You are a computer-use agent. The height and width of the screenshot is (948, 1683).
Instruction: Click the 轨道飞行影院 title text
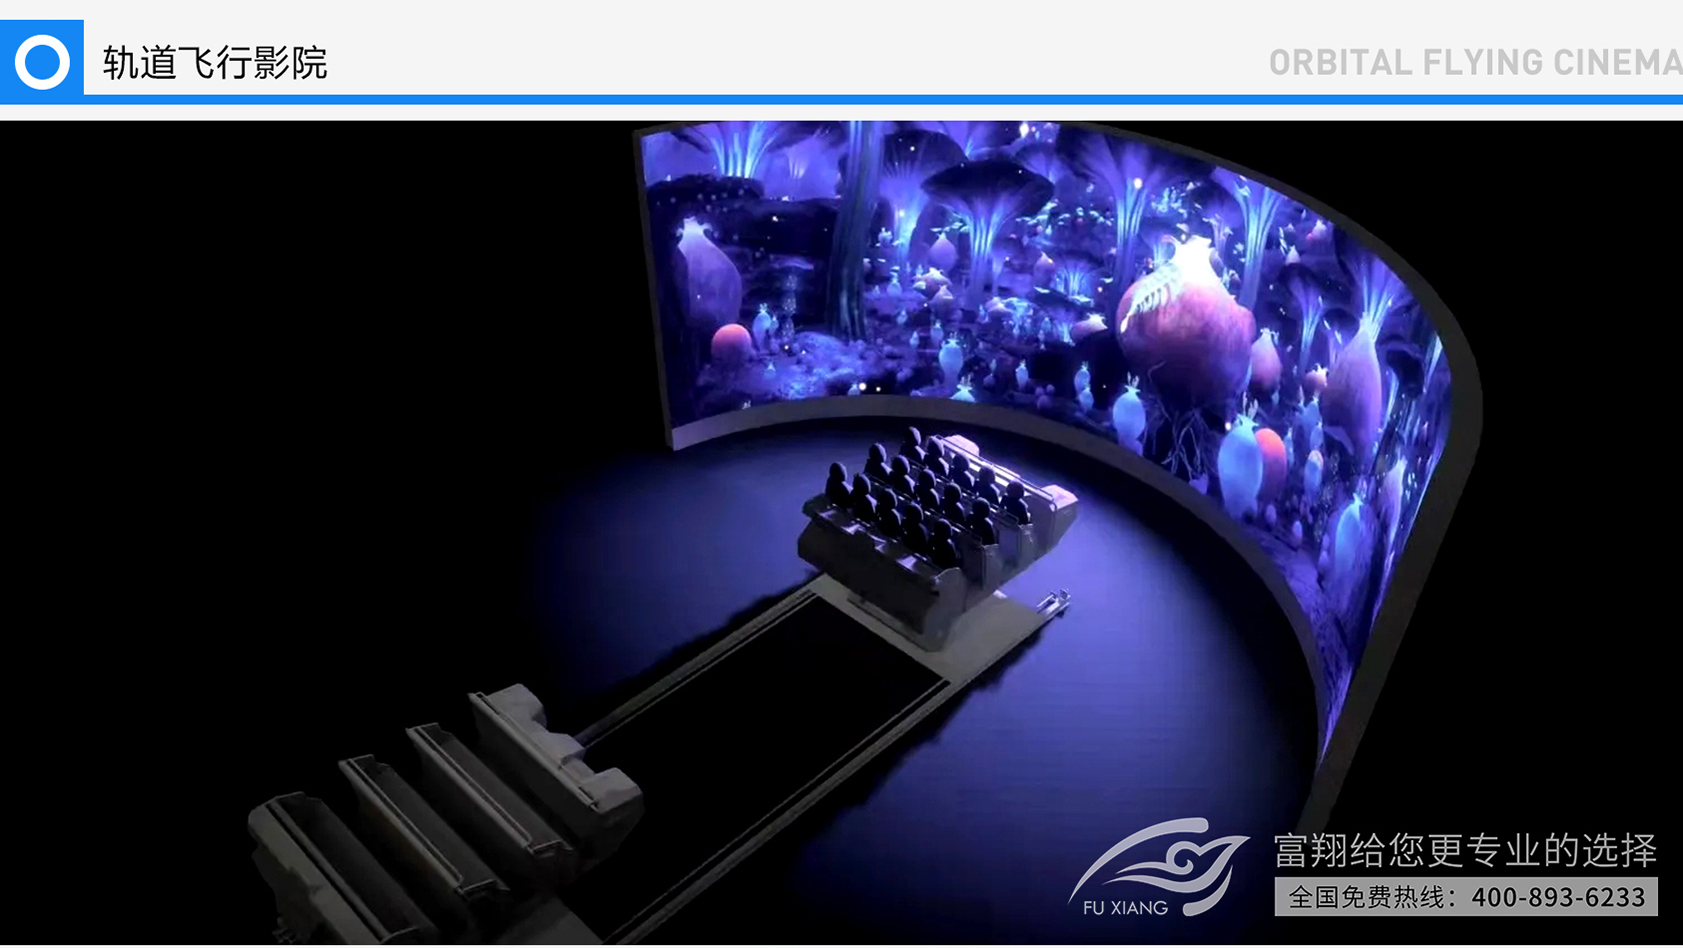tap(215, 63)
